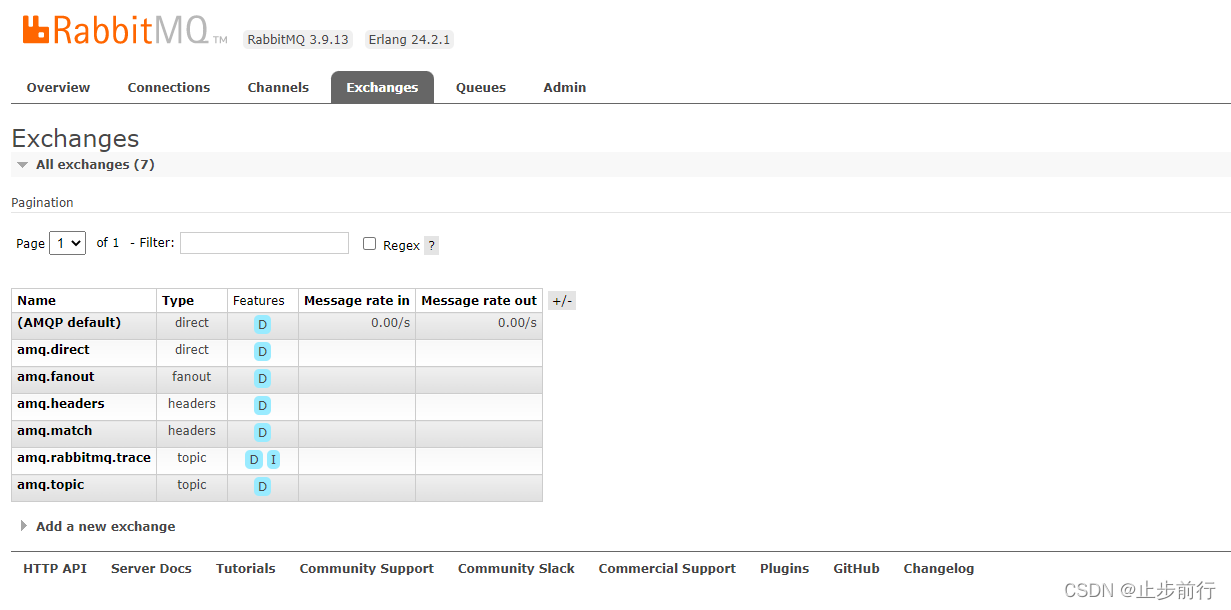
Task: Click the D feature badge for amq.fanout
Action: coord(262,379)
